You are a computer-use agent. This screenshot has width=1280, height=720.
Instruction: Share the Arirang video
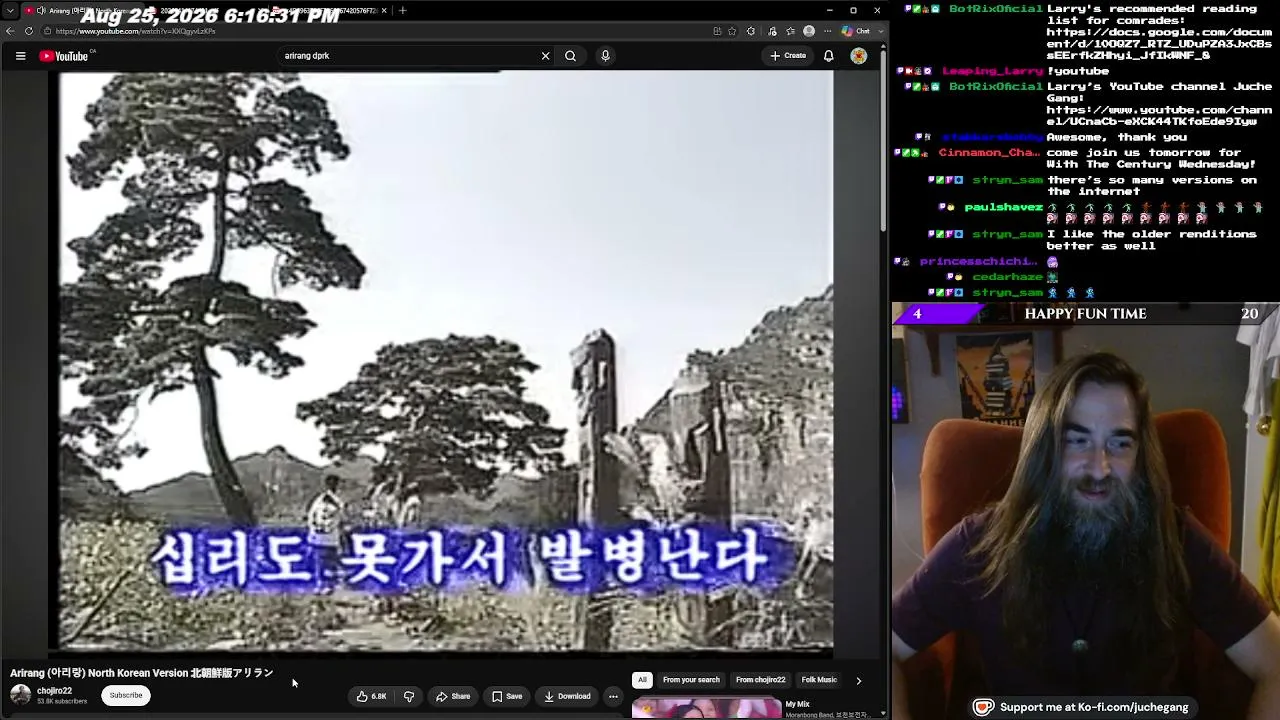[x=453, y=696]
